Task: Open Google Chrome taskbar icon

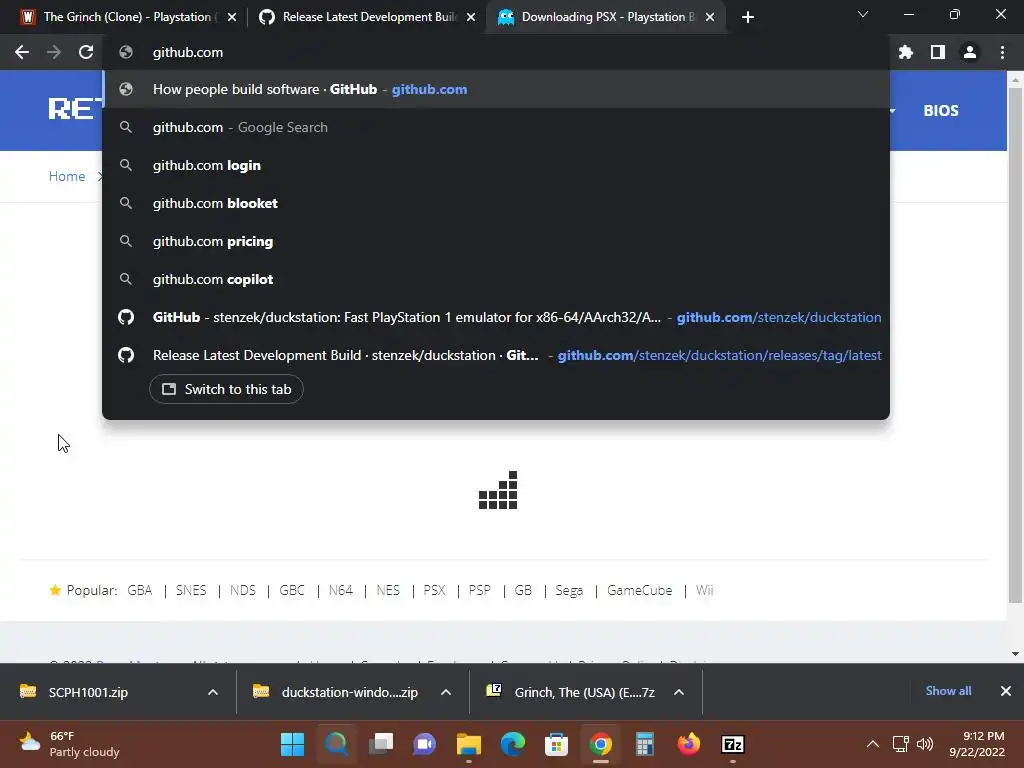Action: (601, 744)
